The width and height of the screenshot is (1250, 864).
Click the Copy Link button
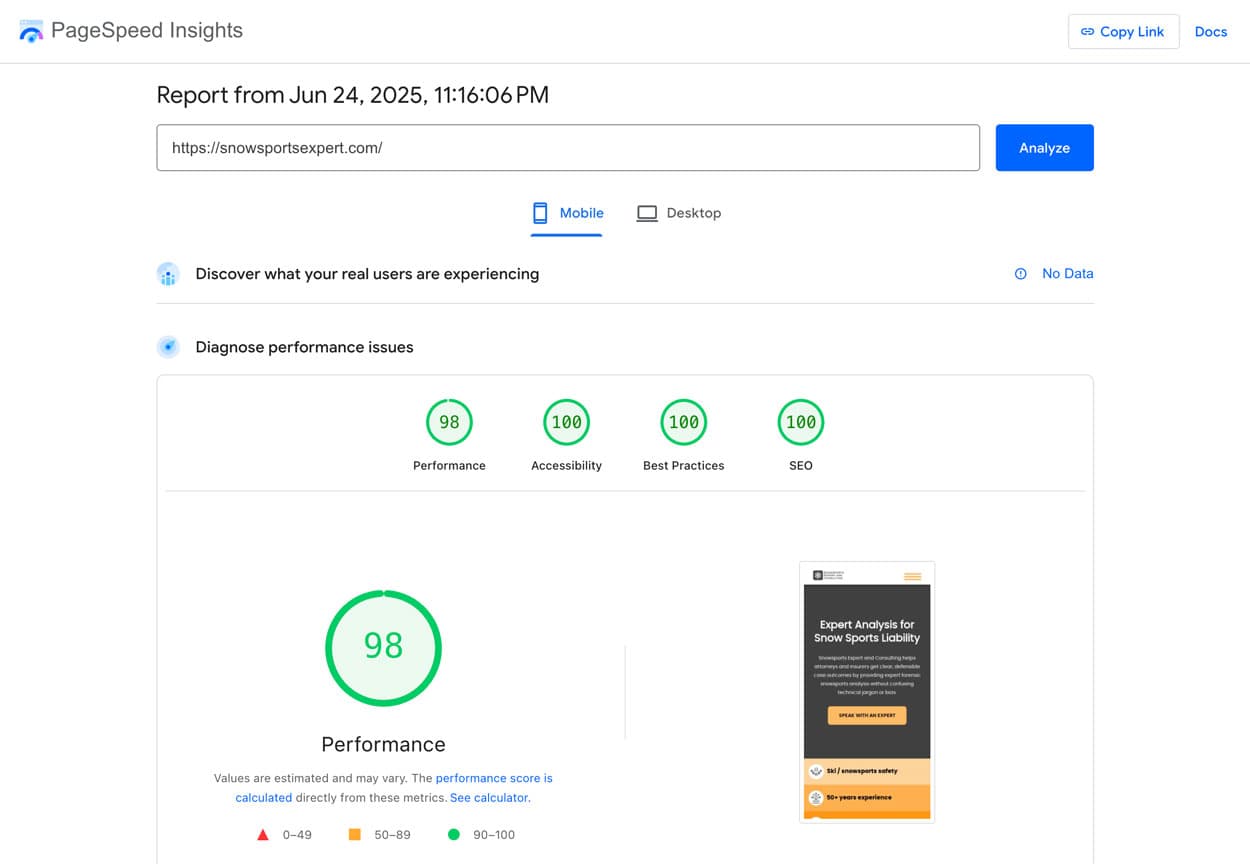pyautogui.click(x=1123, y=32)
